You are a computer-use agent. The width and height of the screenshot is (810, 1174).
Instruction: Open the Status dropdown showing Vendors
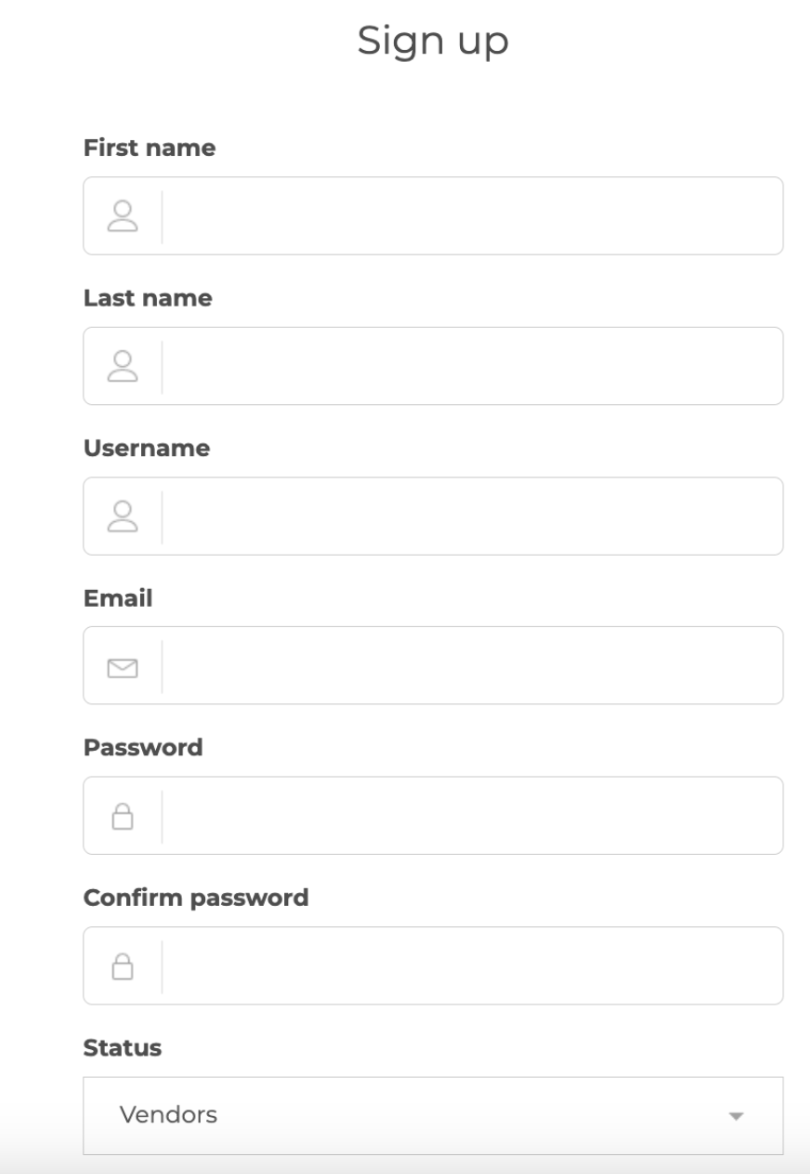coord(433,1116)
